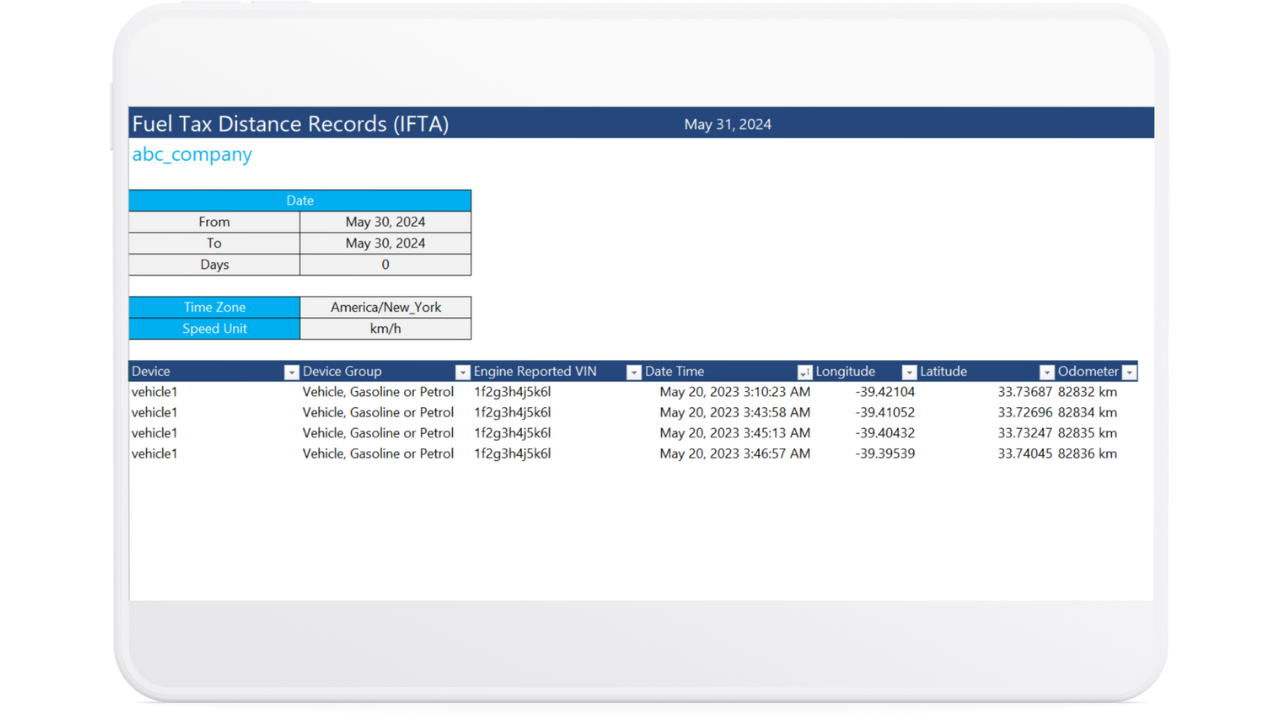Screen dimensions: 1280x720
Task: Select longitude value -39.42104
Action: (x=885, y=392)
